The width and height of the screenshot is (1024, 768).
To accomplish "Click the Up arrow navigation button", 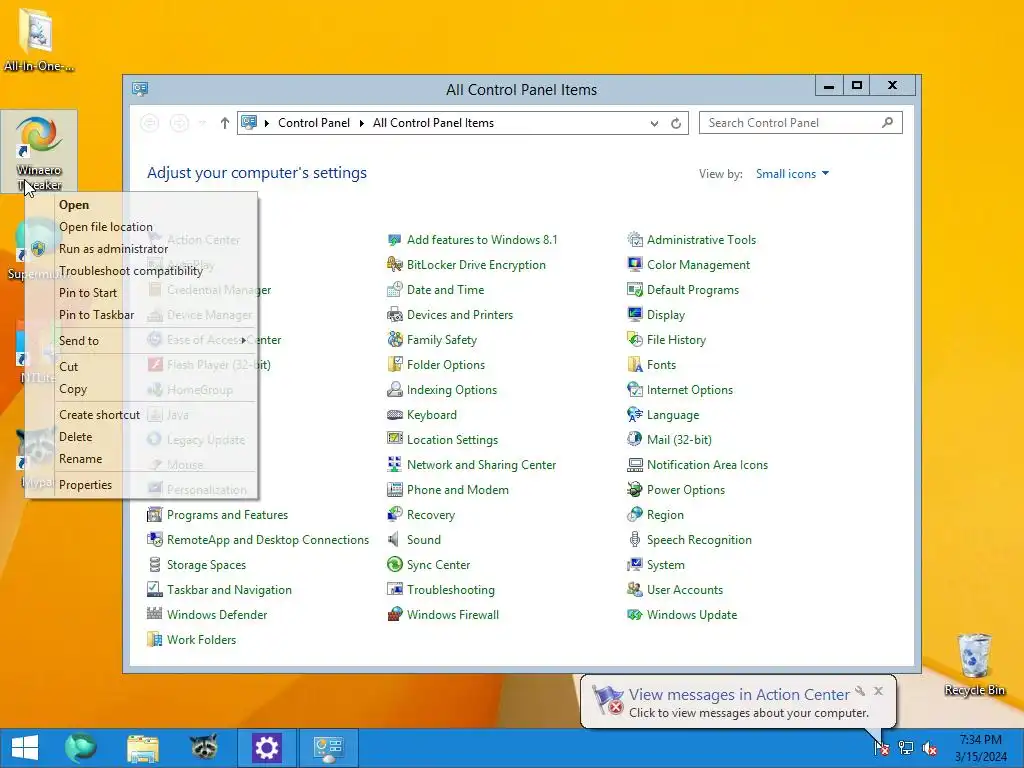I will click(x=225, y=123).
